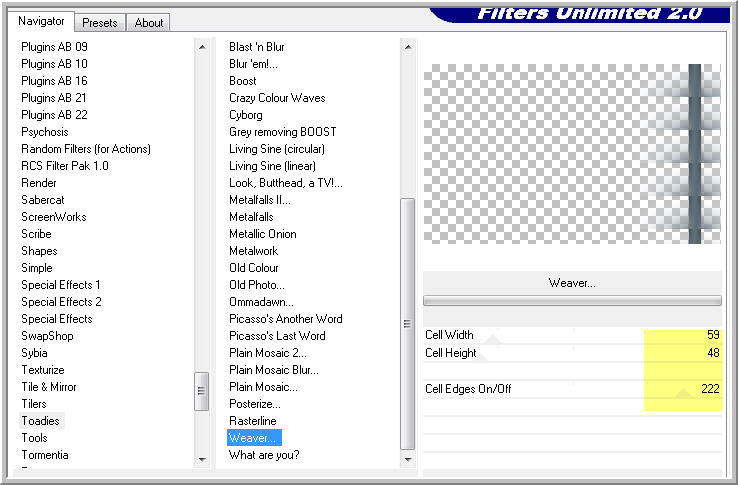
Task: Click the filter list scroll-up arrow
Action: (408, 47)
